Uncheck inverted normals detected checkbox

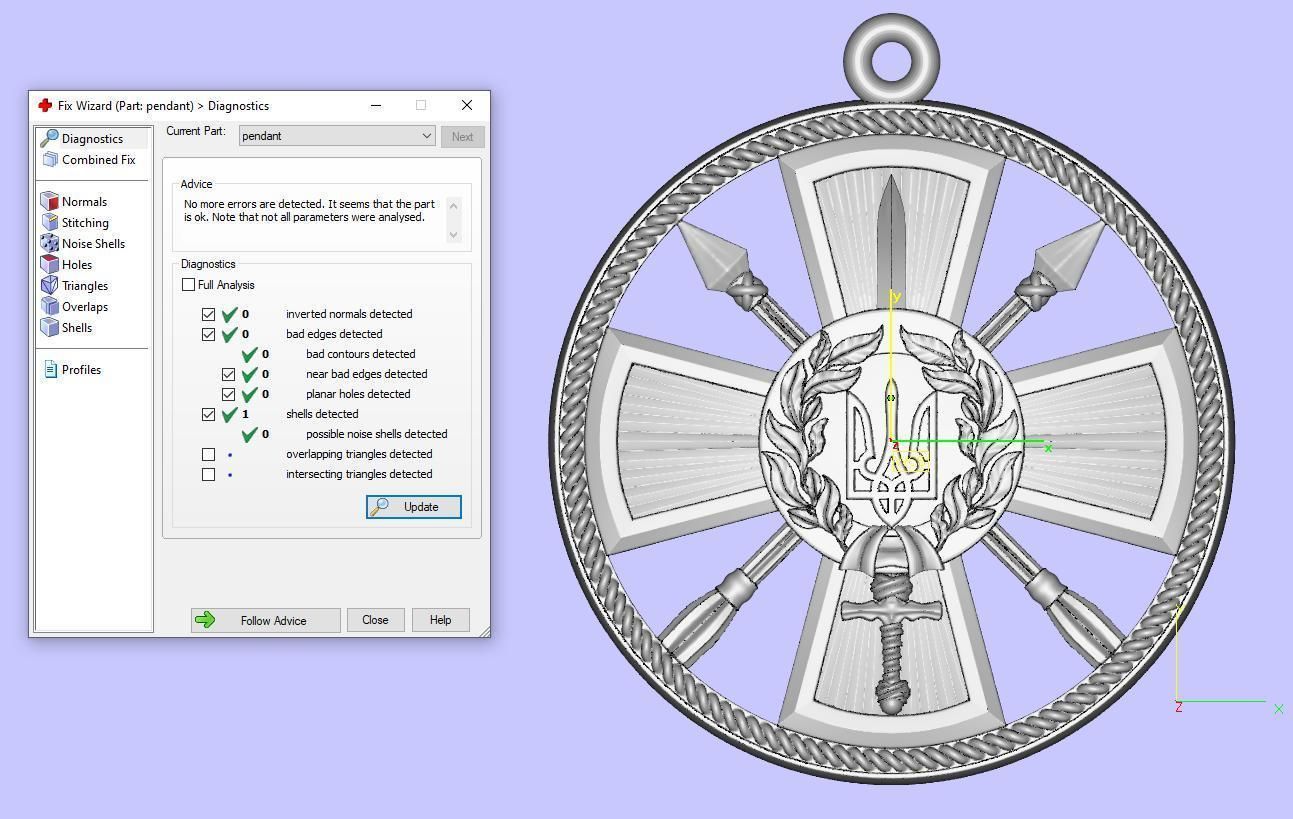click(208, 314)
